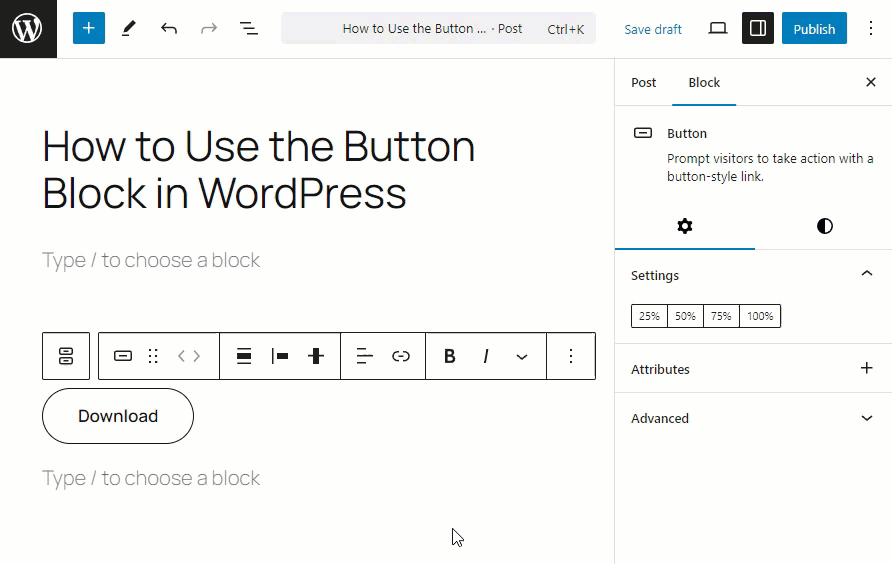The width and height of the screenshot is (892, 564).
Task: Click empty paragraph below Download button
Action: click(x=151, y=478)
